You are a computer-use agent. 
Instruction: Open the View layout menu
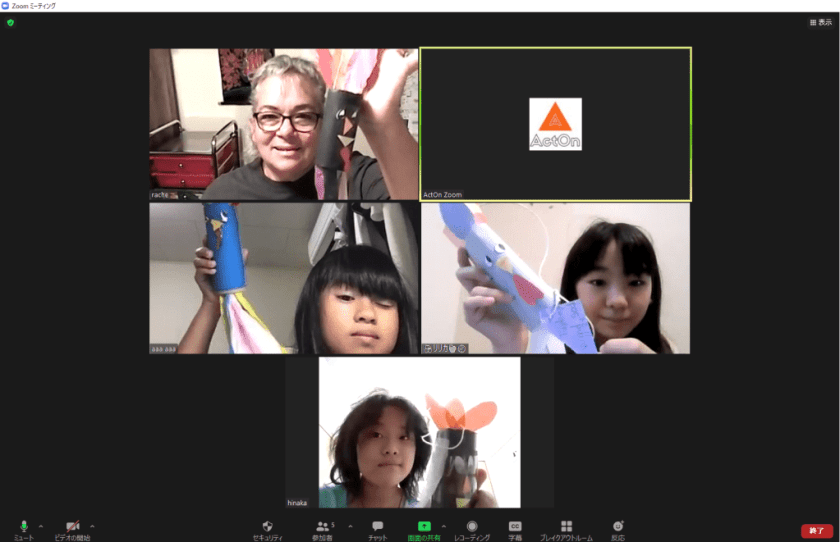[x=819, y=22]
